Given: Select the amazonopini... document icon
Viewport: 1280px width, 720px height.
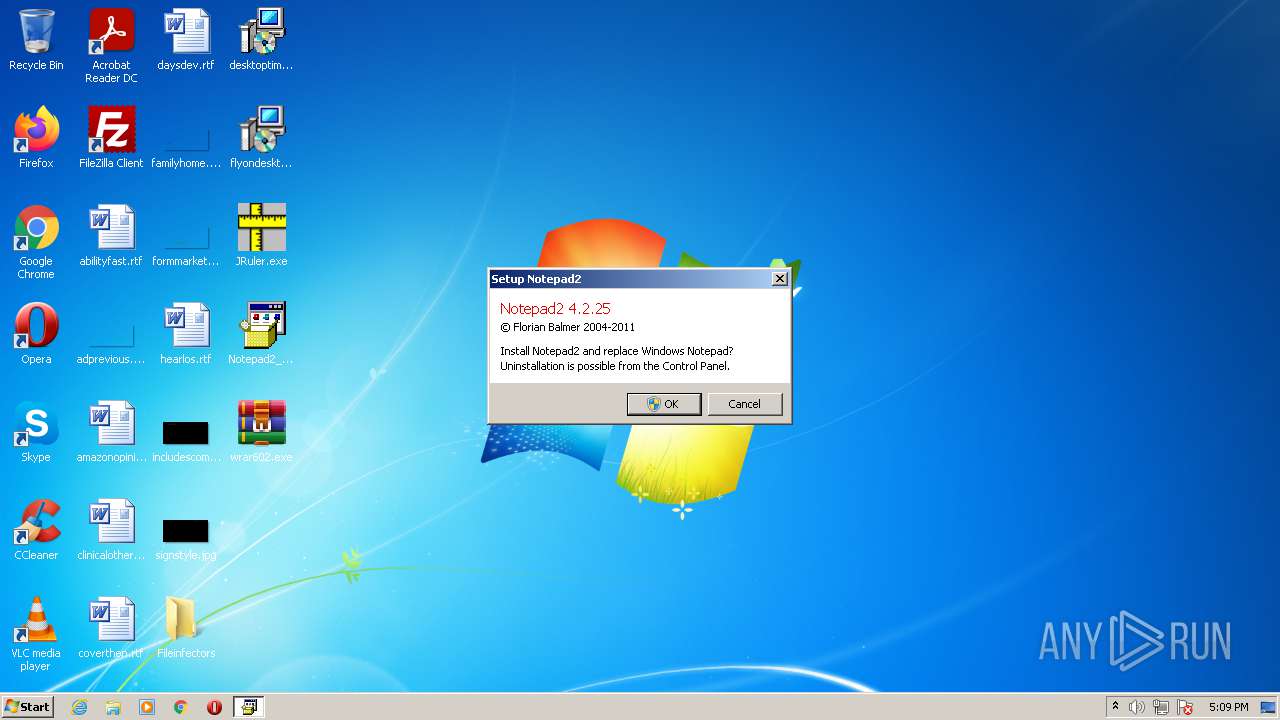Looking at the screenshot, I should pyautogui.click(x=111, y=432).
